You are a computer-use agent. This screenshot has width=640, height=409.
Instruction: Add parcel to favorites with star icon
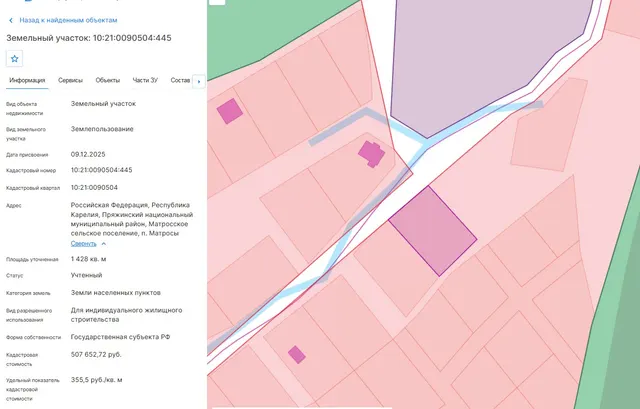point(14,59)
